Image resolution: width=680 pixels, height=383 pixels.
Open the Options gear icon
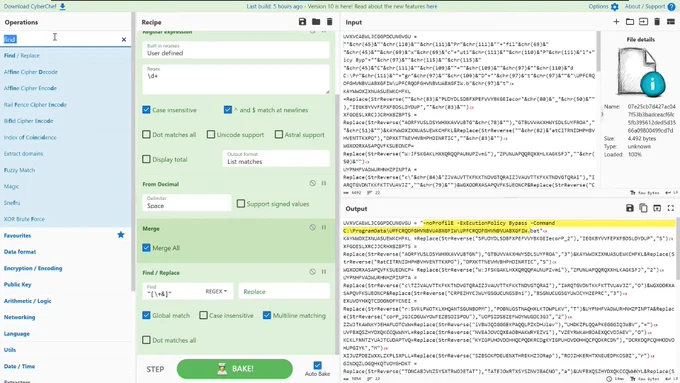click(x=615, y=7)
